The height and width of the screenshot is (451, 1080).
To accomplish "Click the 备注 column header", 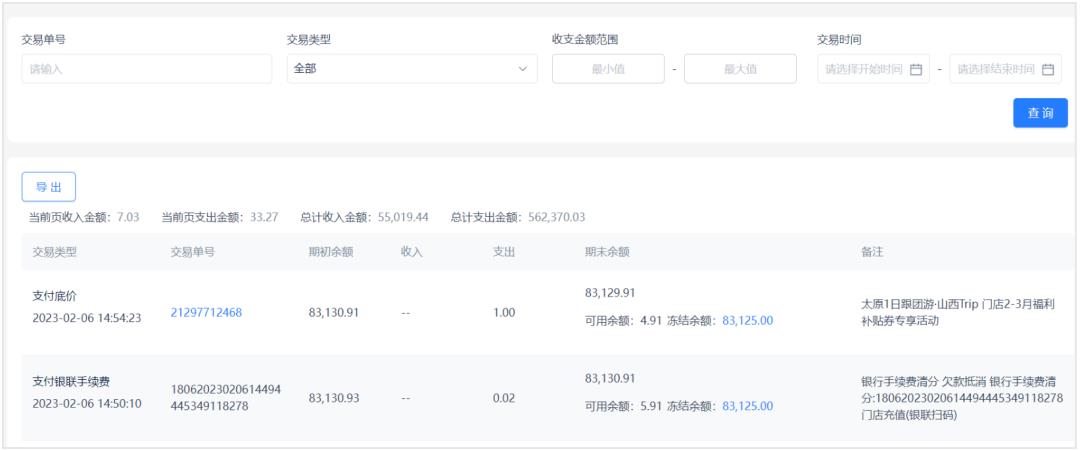I will (872, 252).
